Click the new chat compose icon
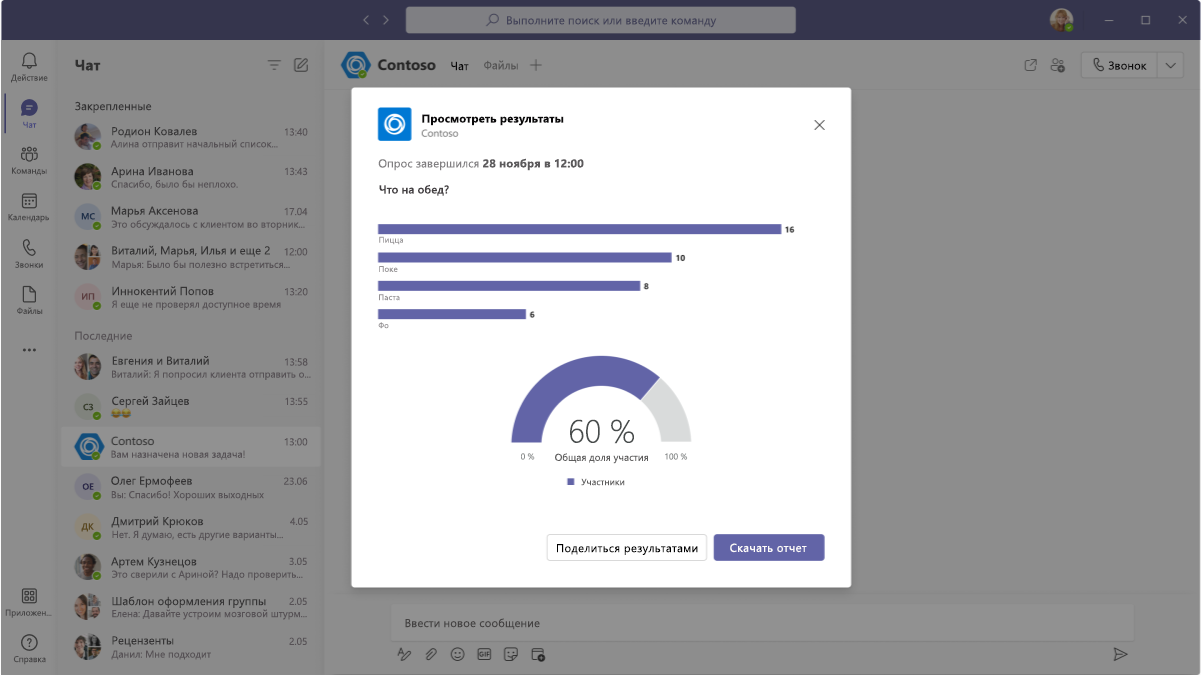Image resolution: width=1201 pixels, height=675 pixels. pyautogui.click(x=301, y=65)
